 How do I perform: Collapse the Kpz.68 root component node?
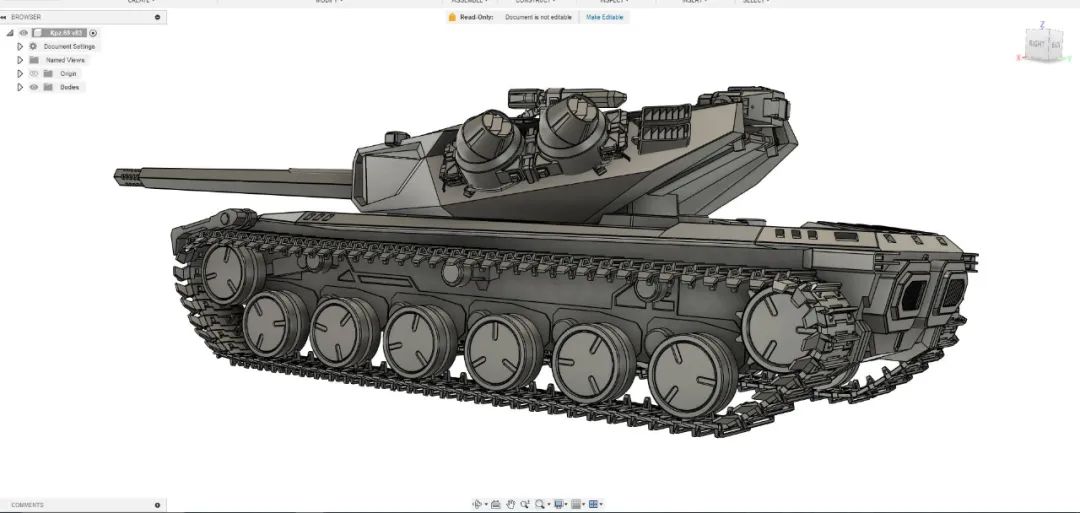[10, 33]
